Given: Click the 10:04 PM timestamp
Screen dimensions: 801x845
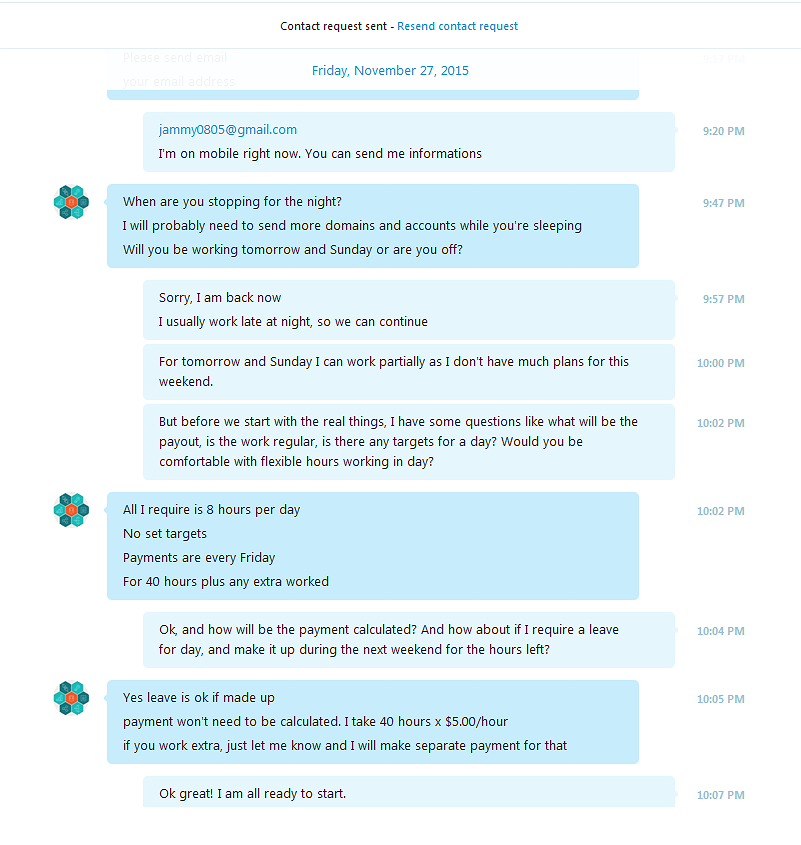Looking at the screenshot, I should click(721, 631).
